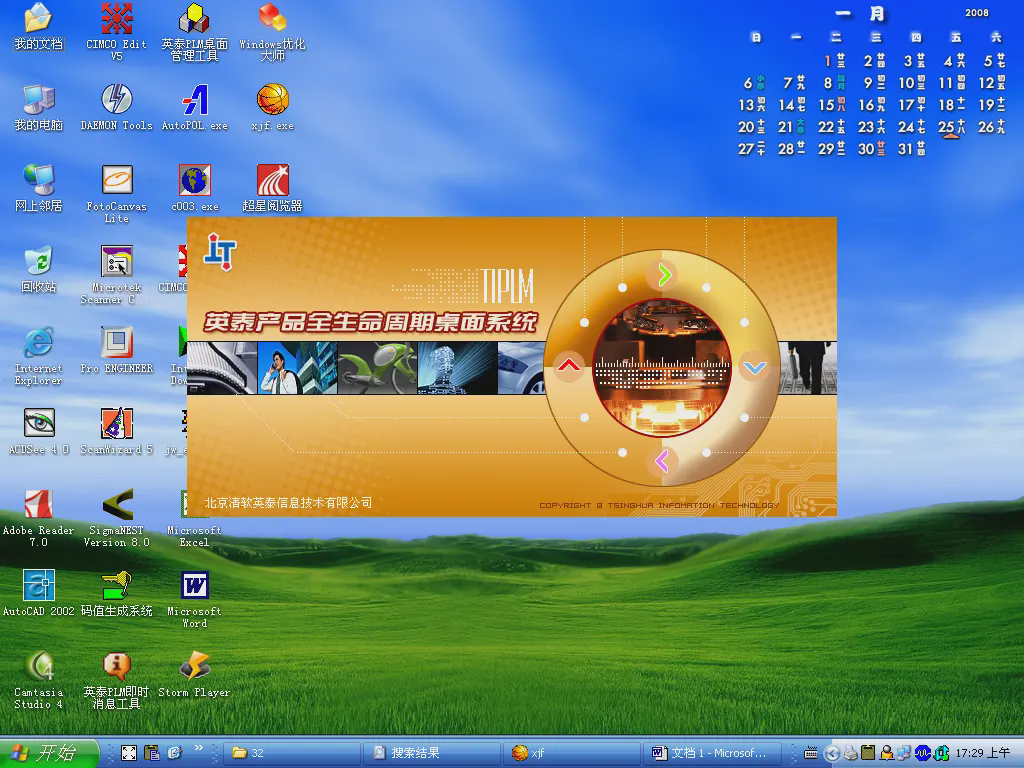Screen dimensions: 1024x768
Task: Launch DAEMON Tools from the desktop
Action: (116, 100)
